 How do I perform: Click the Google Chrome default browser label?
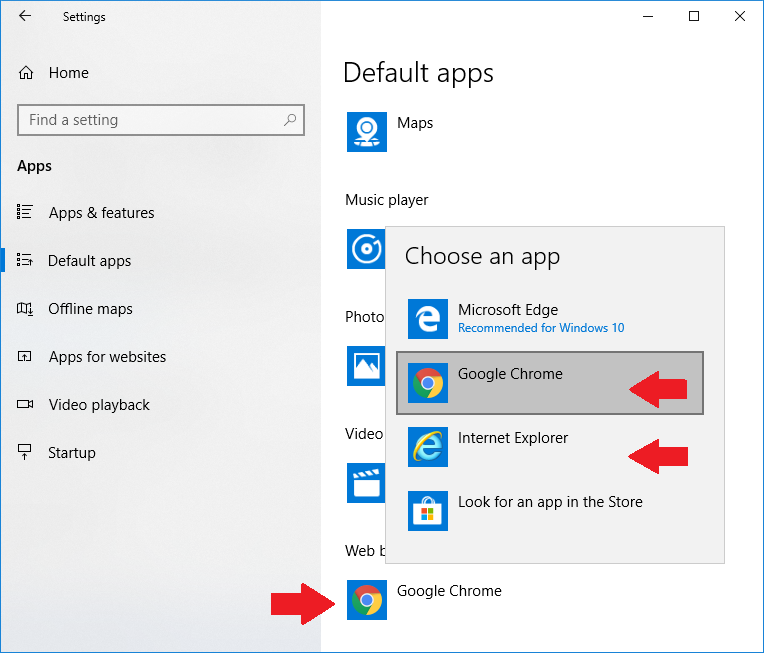pyautogui.click(x=449, y=591)
